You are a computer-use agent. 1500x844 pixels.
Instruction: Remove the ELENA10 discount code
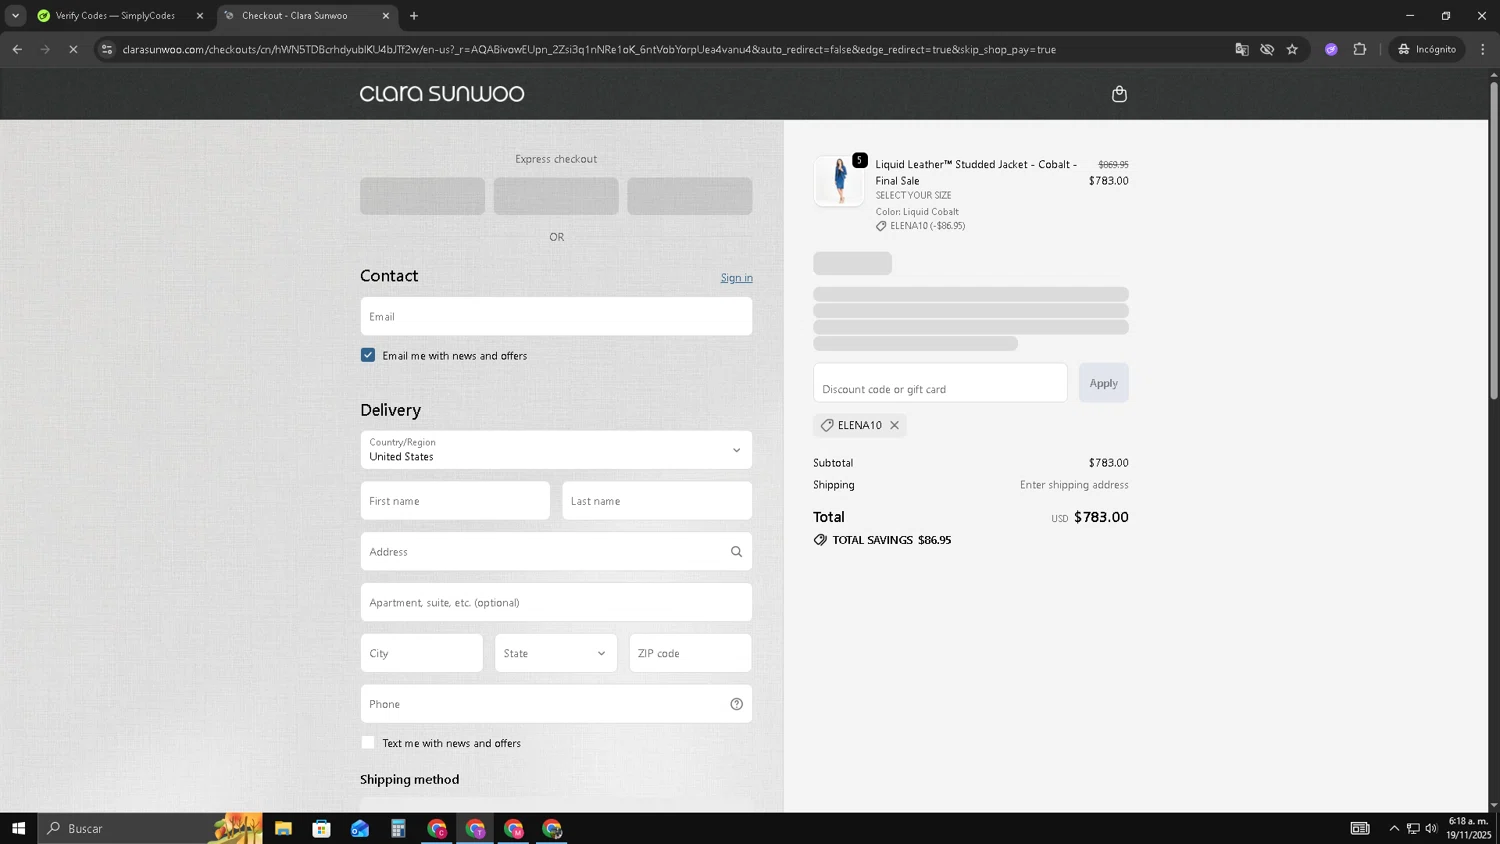pos(895,425)
